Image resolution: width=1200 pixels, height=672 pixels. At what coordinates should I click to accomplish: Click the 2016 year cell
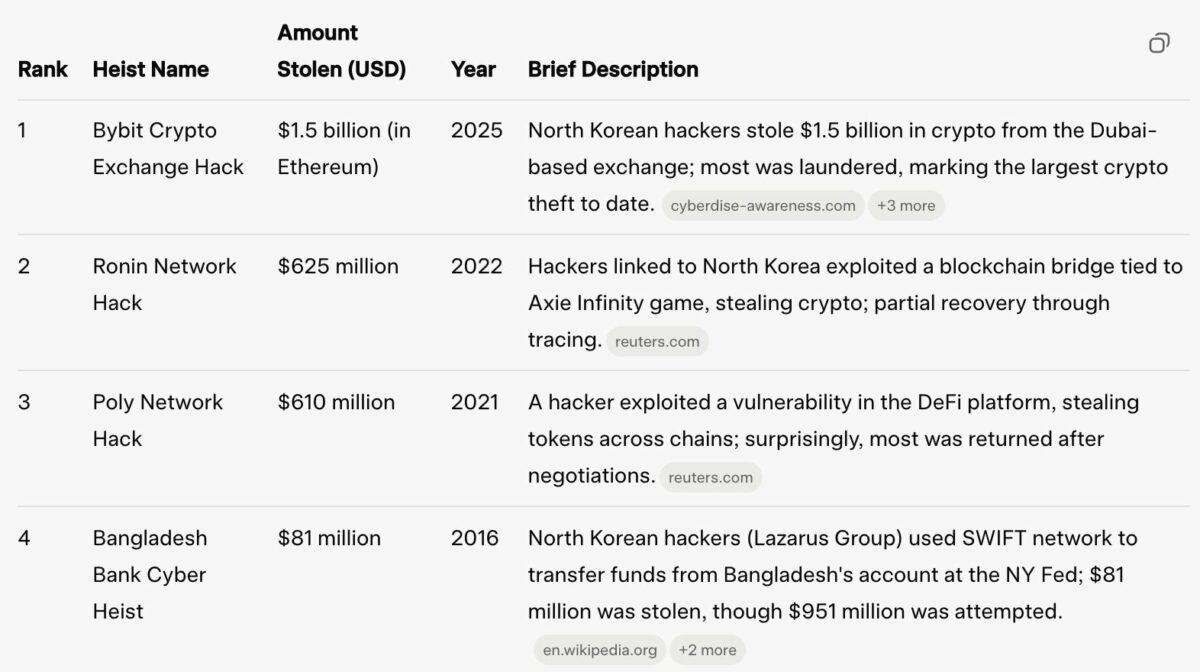(x=475, y=539)
